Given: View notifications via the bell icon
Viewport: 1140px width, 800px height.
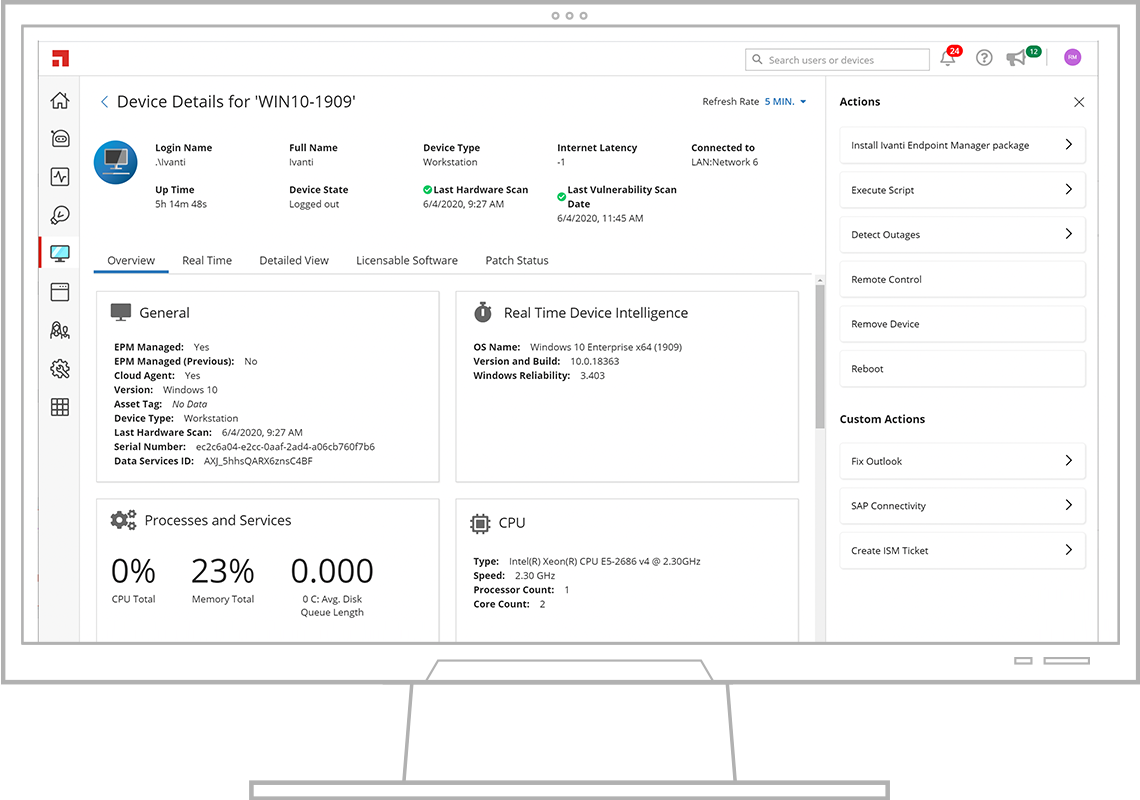Looking at the screenshot, I should tap(948, 59).
